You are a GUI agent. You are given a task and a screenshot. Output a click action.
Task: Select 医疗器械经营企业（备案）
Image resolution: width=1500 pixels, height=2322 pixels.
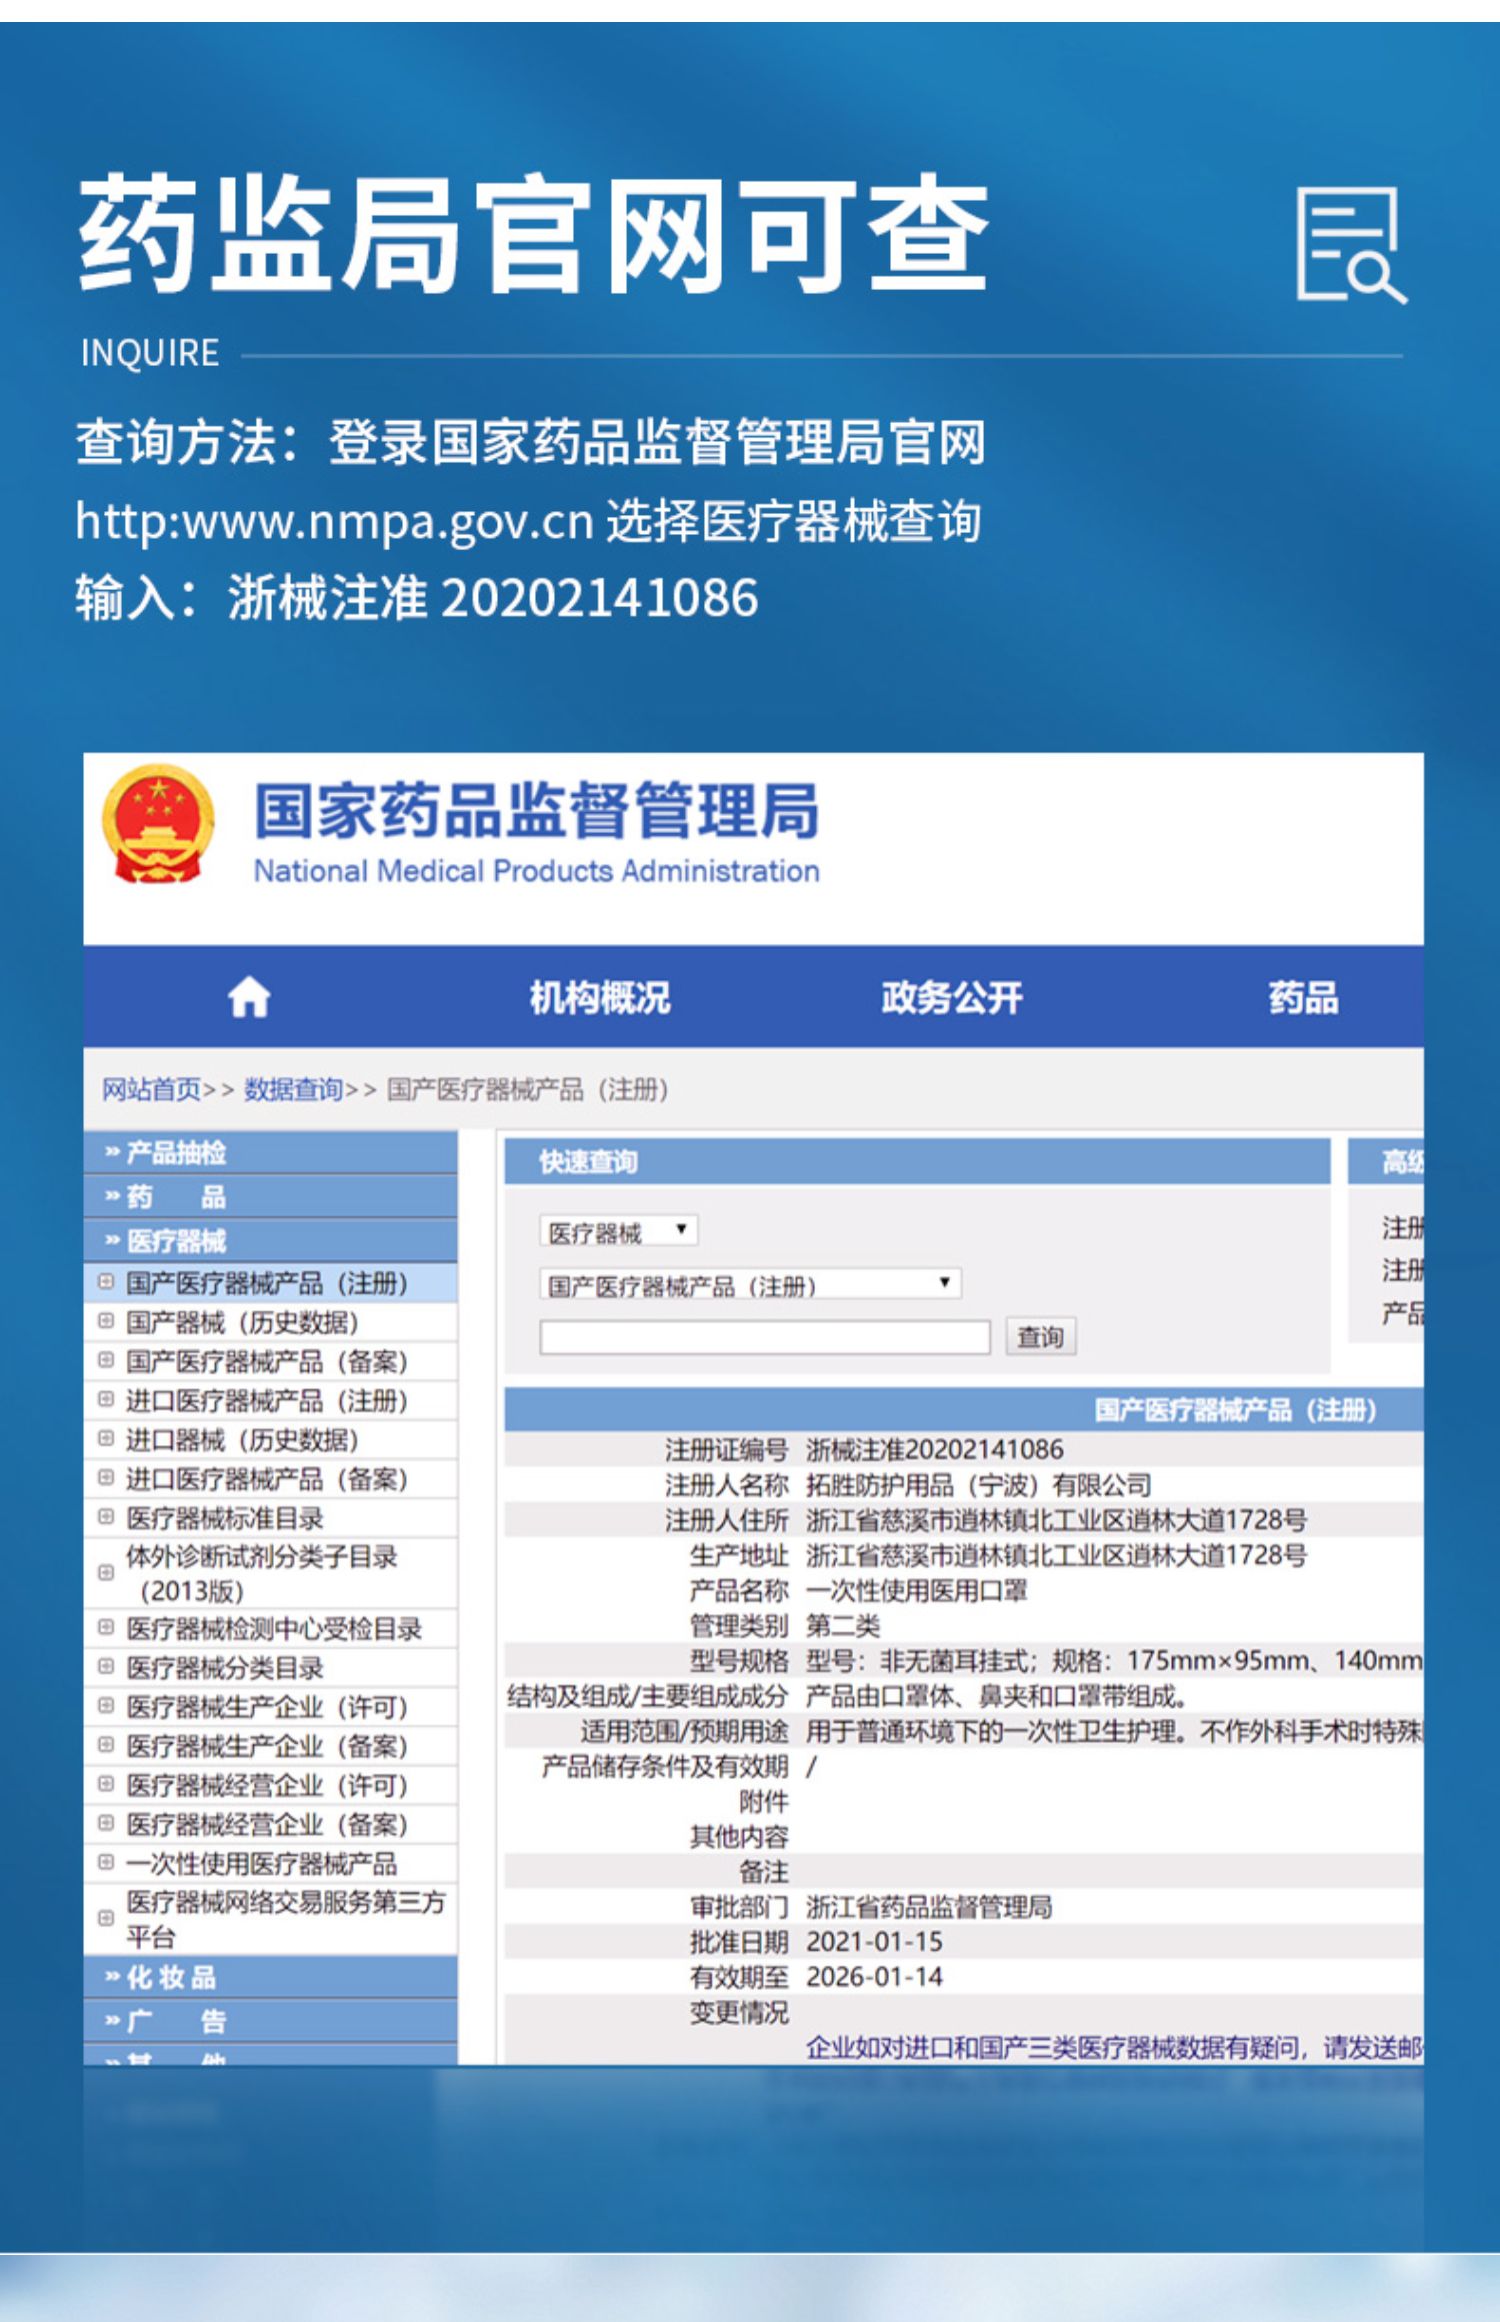pos(270,1824)
